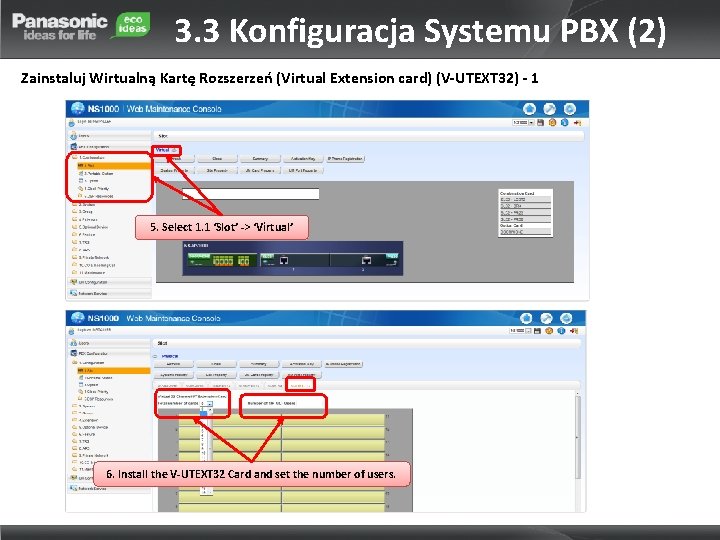This screenshot has height=540, width=720.
Task: Expand Private Network folder in upper console tree
Action: pos(91,258)
